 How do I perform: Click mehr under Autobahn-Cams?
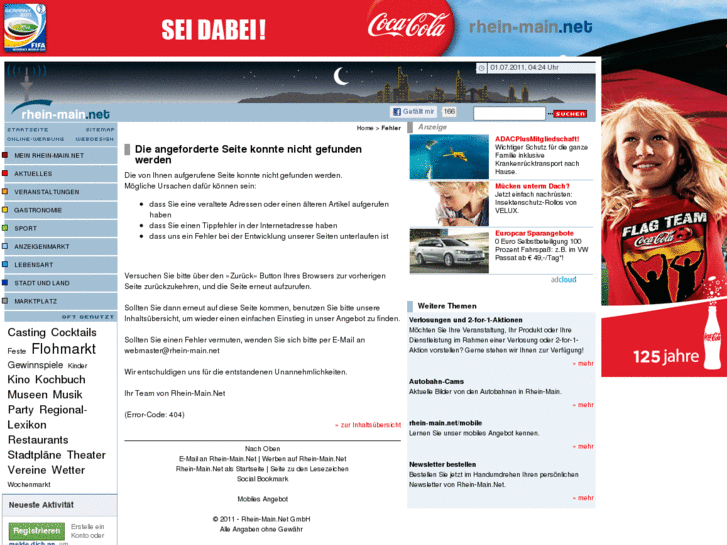click(x=583, y=405)
